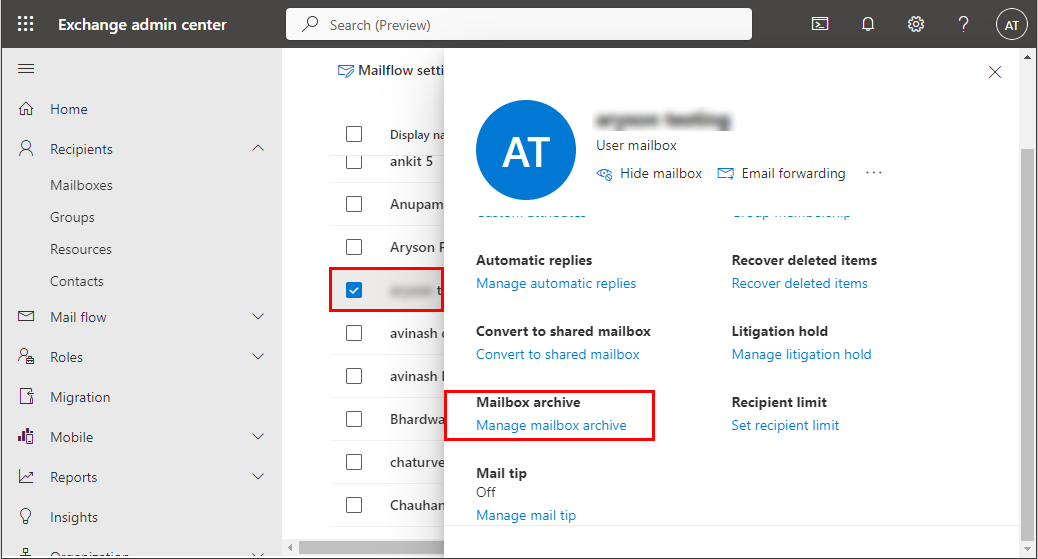Click Manage mail tip link
Screen dimensions: 1038x559
click(526, 515)
